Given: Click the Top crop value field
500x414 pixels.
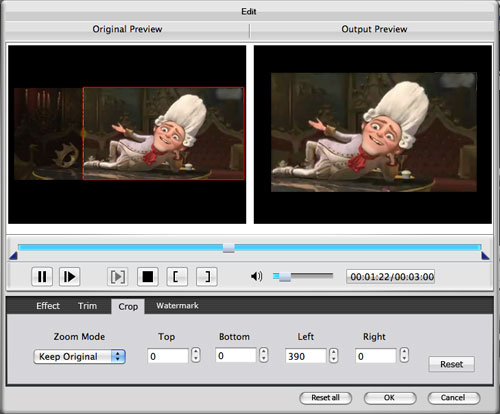Looking at the screenshot, I should click(x=168, y=356).
